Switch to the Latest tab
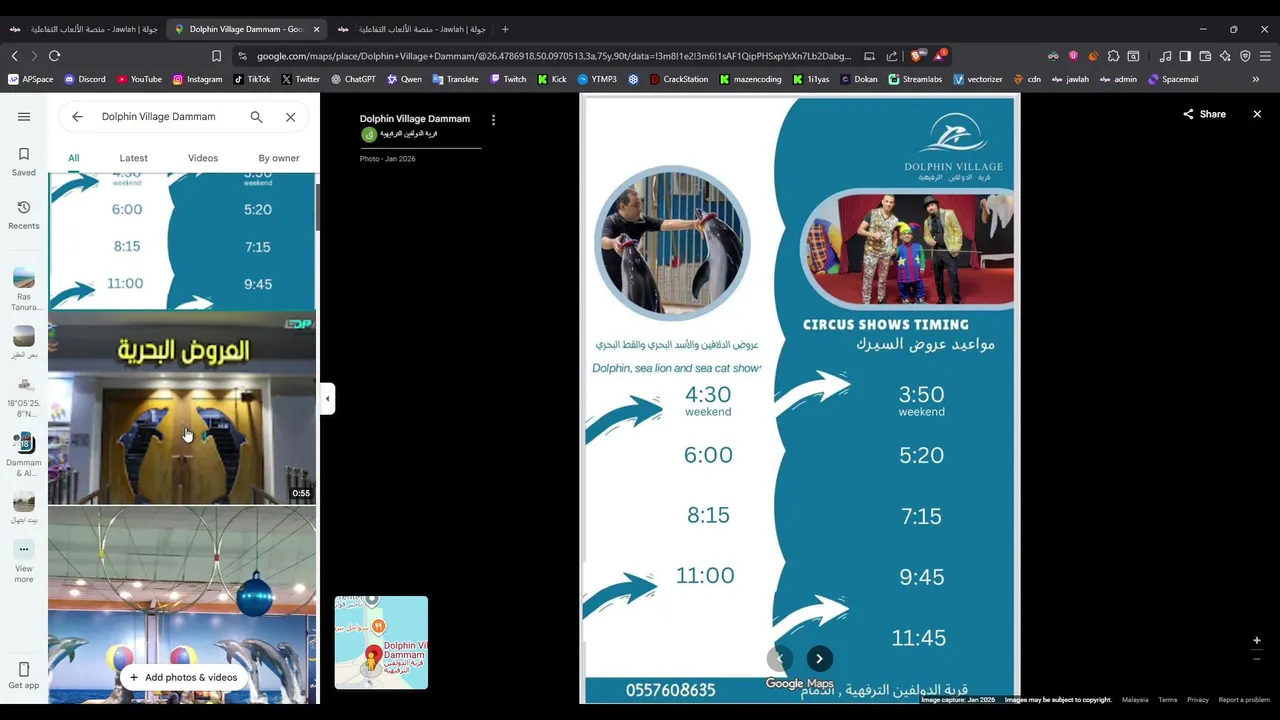This screenshot has height=720, width=1280. (133, 158)
